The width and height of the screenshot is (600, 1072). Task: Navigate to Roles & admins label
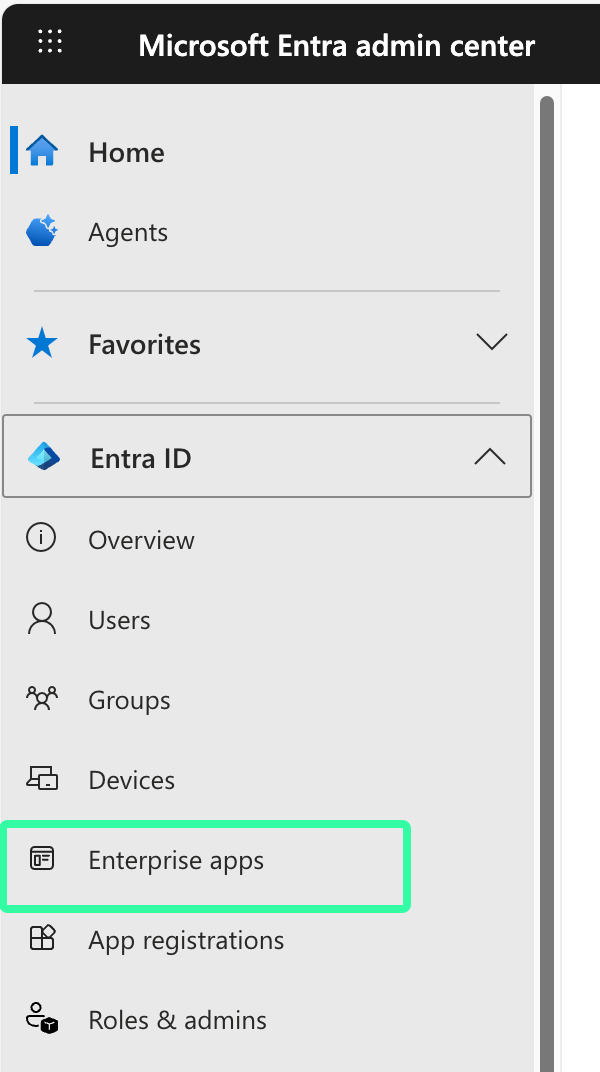[177, 1020]
